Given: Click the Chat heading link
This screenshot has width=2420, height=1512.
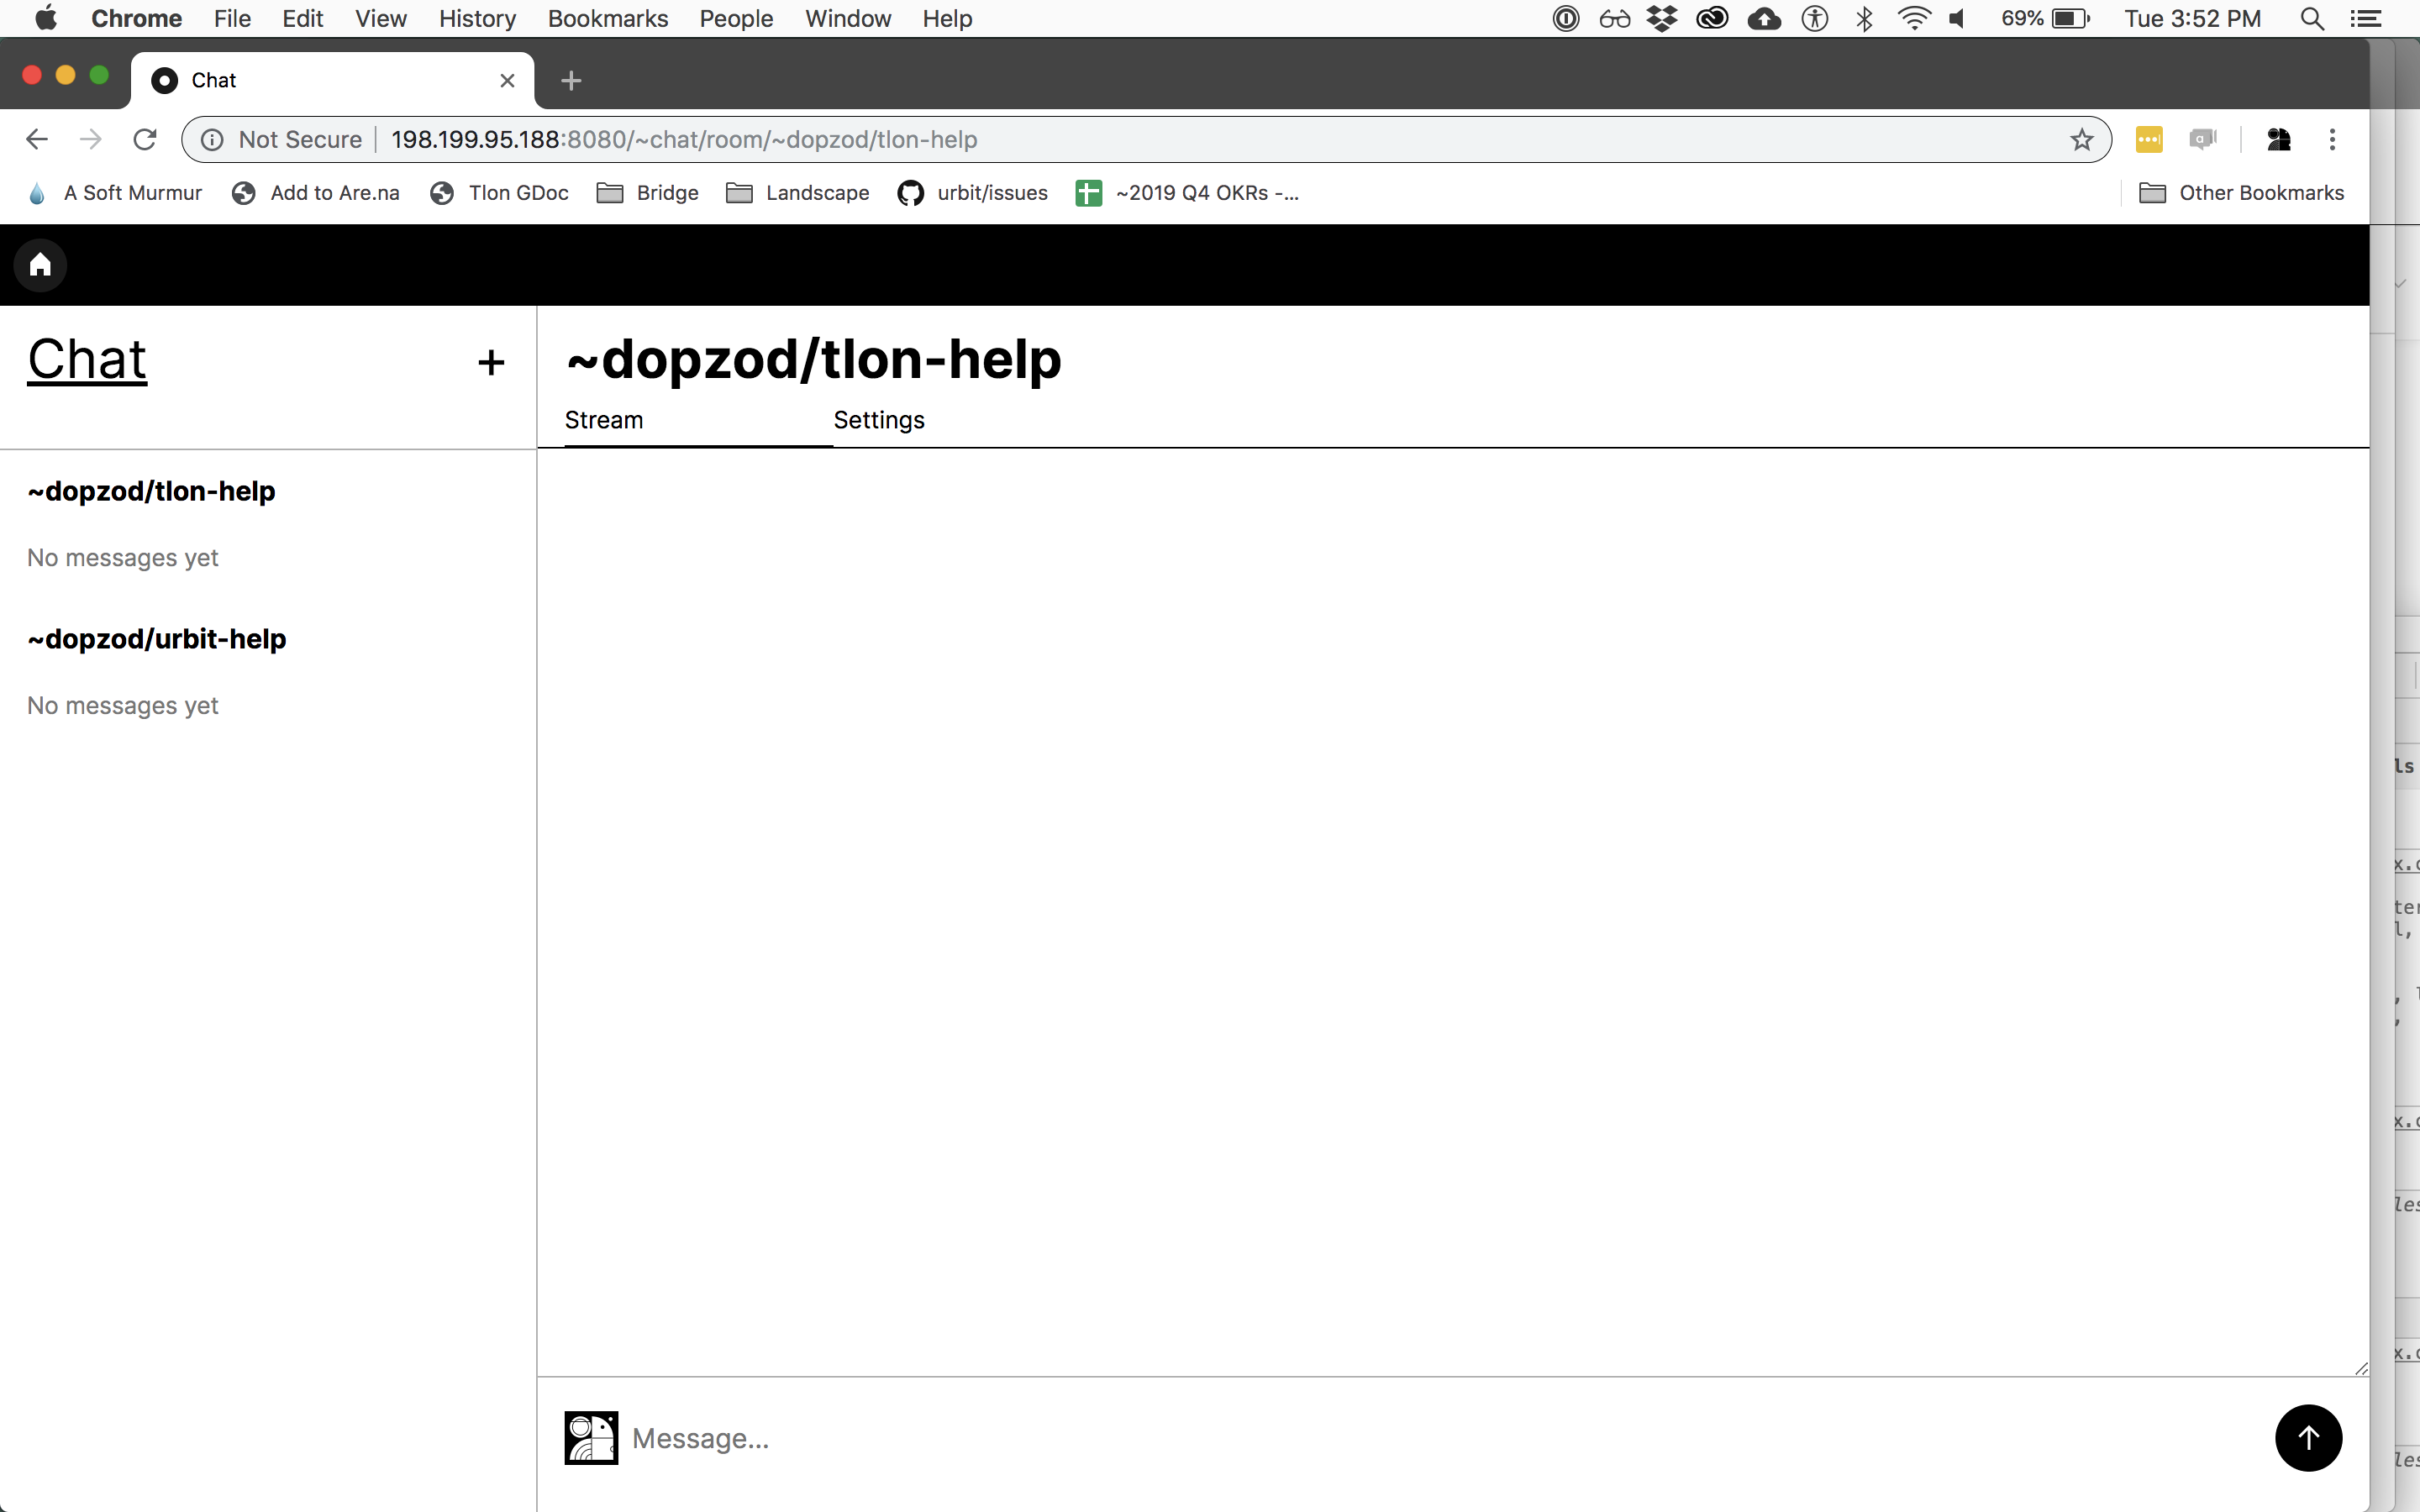Looking at the screenshot, I should click(87, 359).
